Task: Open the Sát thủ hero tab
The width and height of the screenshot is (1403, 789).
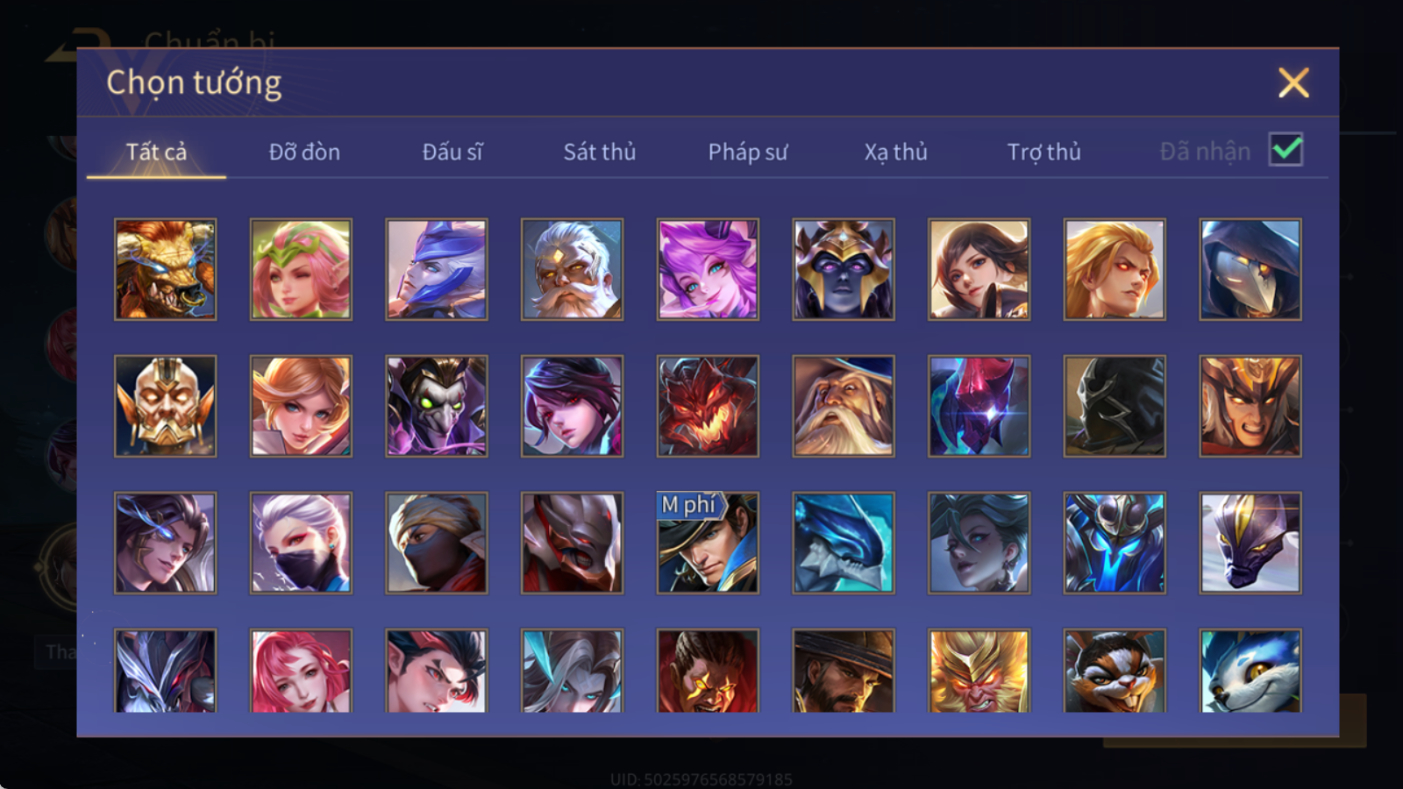Action: click(599, 152)
